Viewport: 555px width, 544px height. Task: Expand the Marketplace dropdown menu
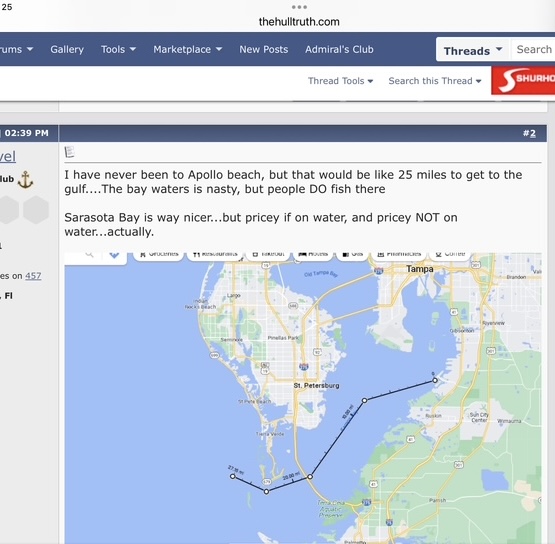pyautogui.click(x=188, y=49)
